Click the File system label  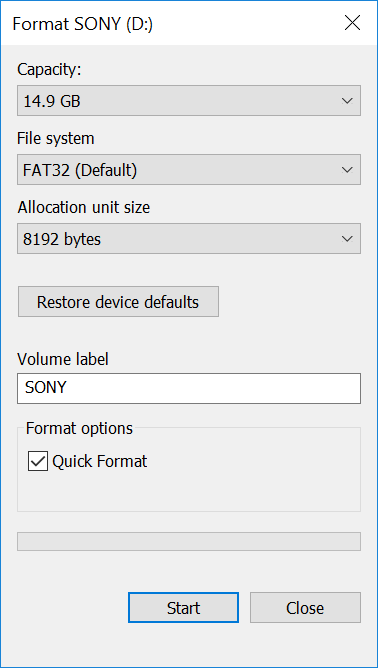tap(56, 138)
